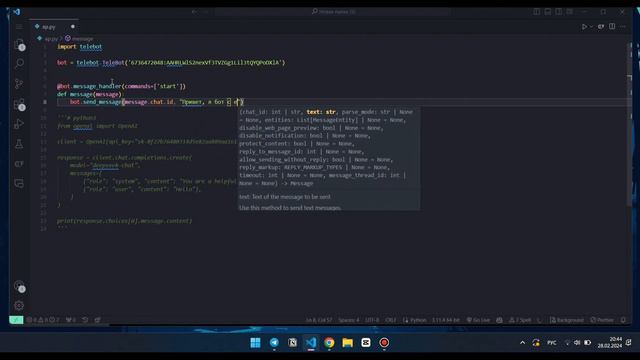Click the VS Code logo in title bar

(17, 12)
